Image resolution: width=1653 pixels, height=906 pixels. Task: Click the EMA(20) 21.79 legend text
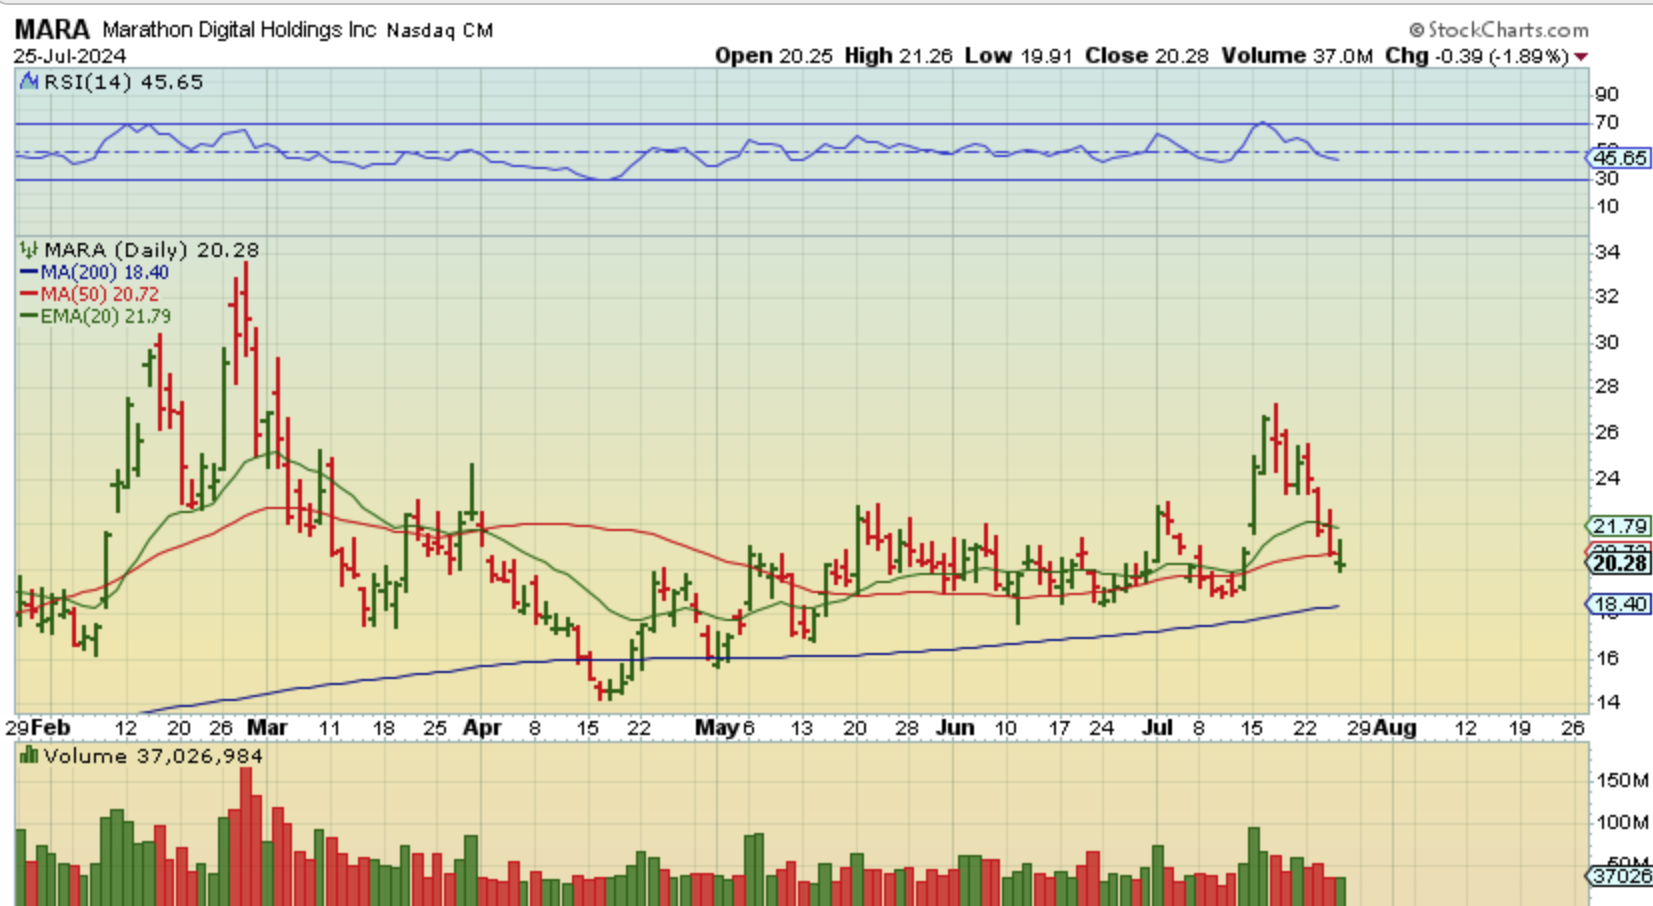pyautogui.click(x=106, y=317)
